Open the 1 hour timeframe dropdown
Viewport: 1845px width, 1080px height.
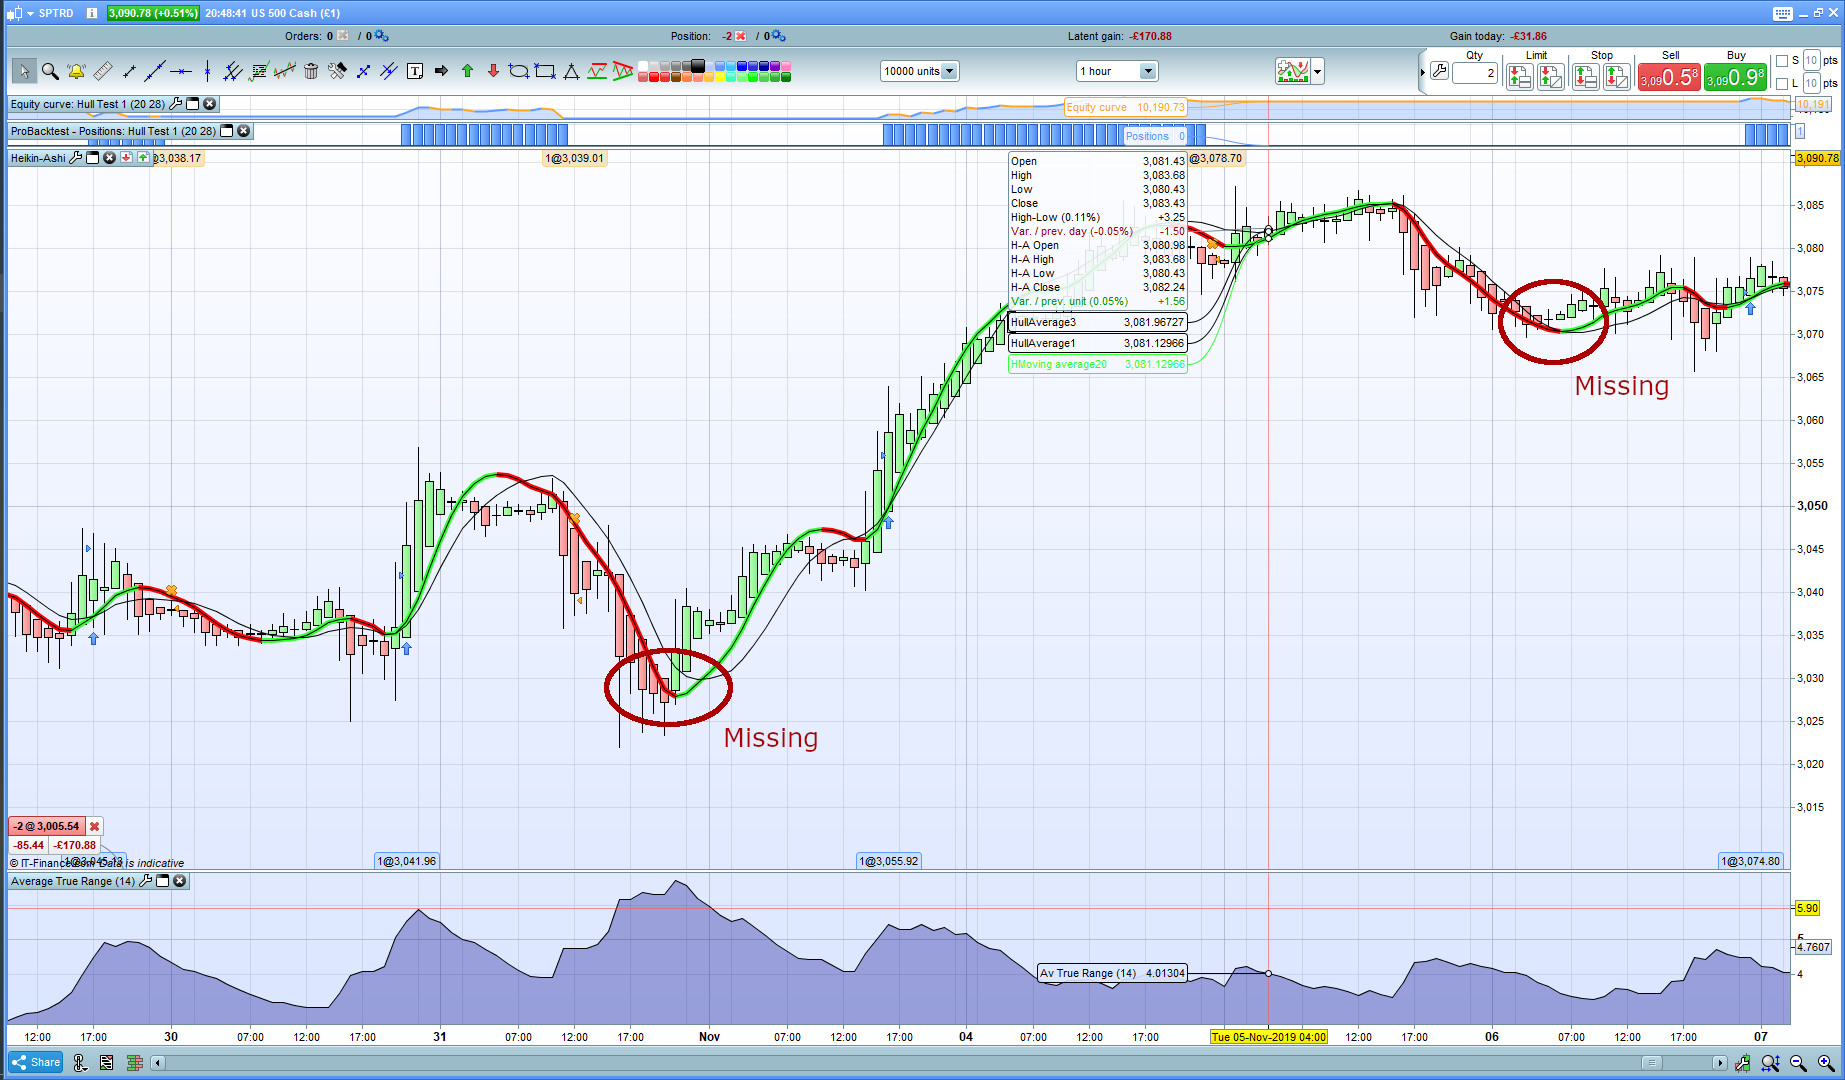(1148, 71)
